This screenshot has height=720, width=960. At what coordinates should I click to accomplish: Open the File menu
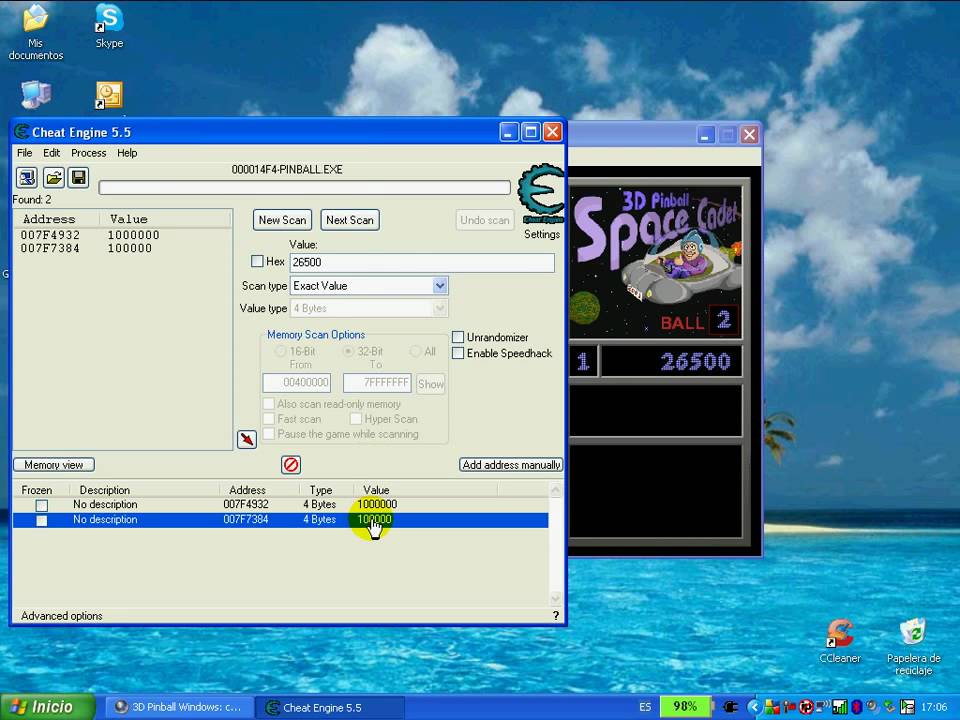click(x=24, y=153)
